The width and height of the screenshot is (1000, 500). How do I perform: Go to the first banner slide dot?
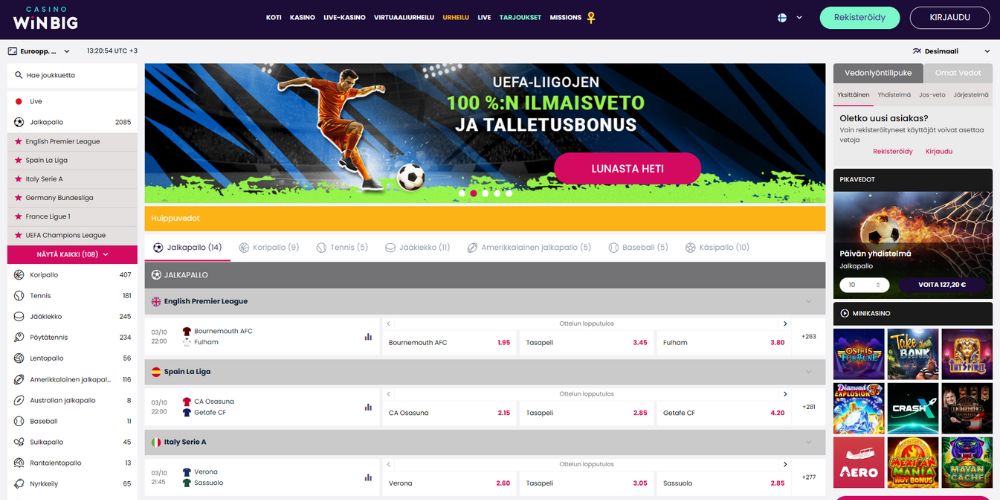(462, 193)
